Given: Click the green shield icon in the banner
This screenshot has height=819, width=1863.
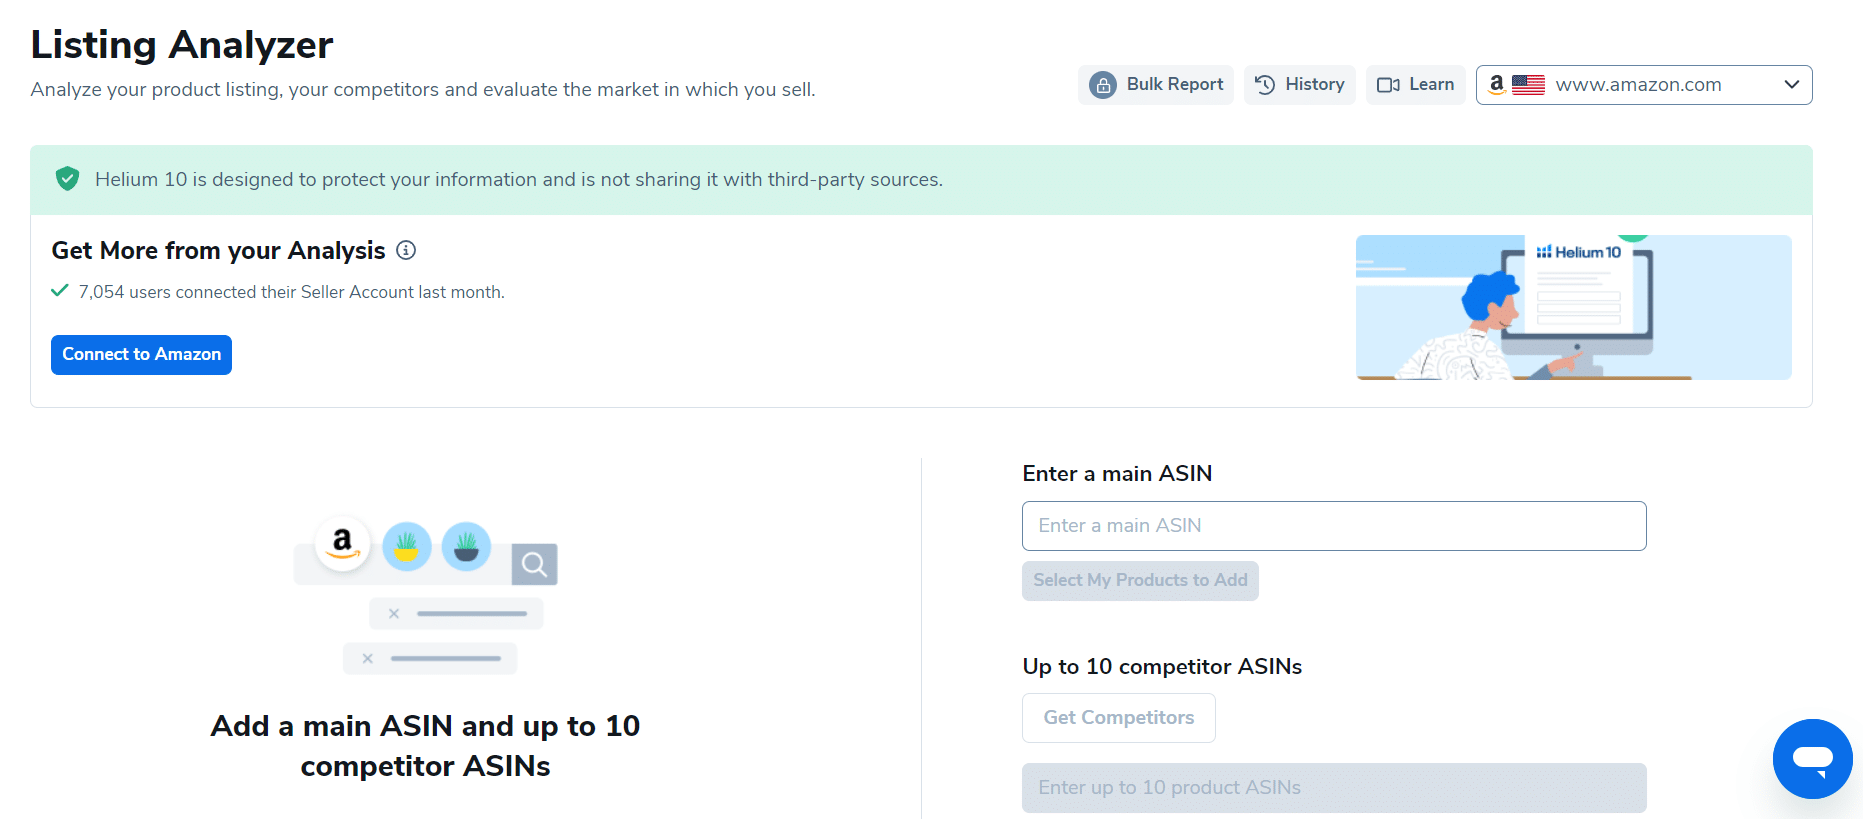Looking at the screenshot, I should click(x=67, y=179).
